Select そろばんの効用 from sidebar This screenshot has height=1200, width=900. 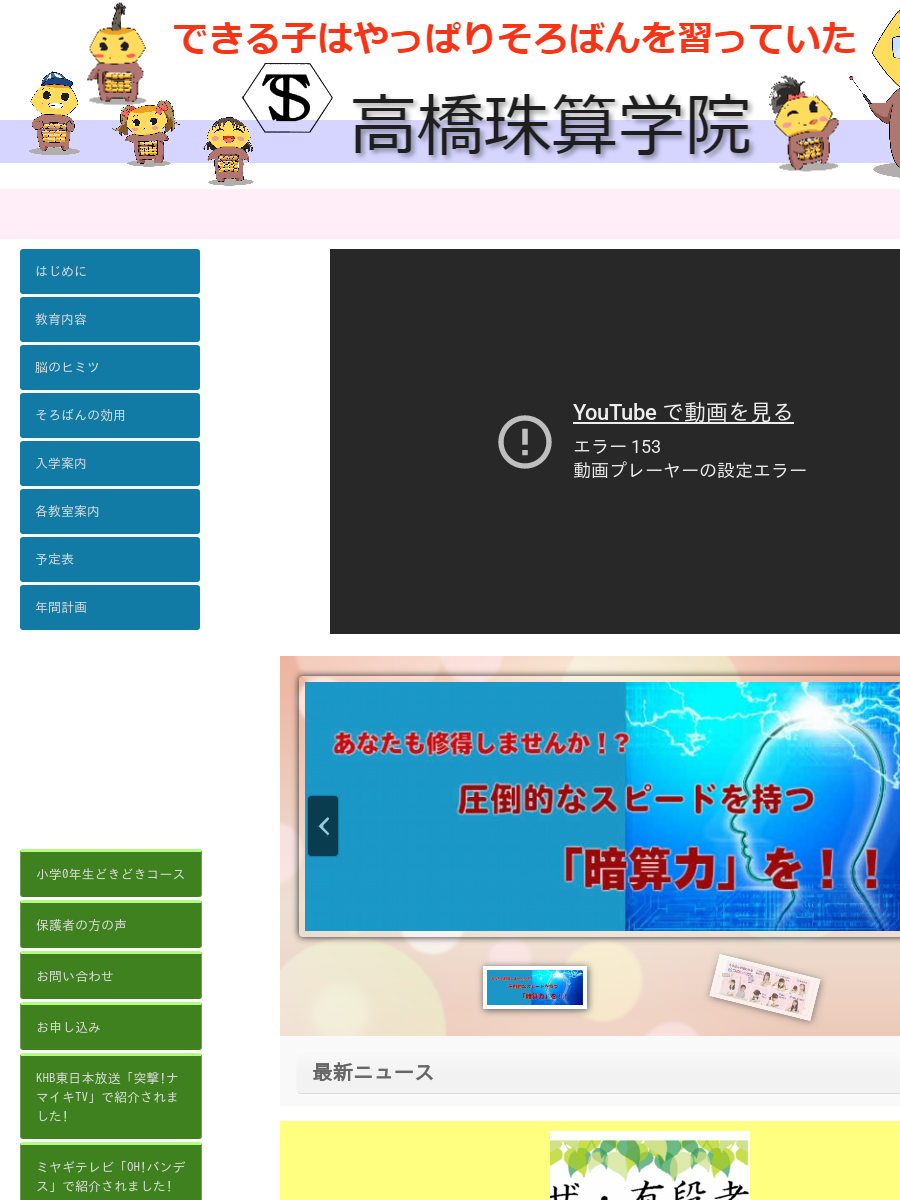coord(110,415)
